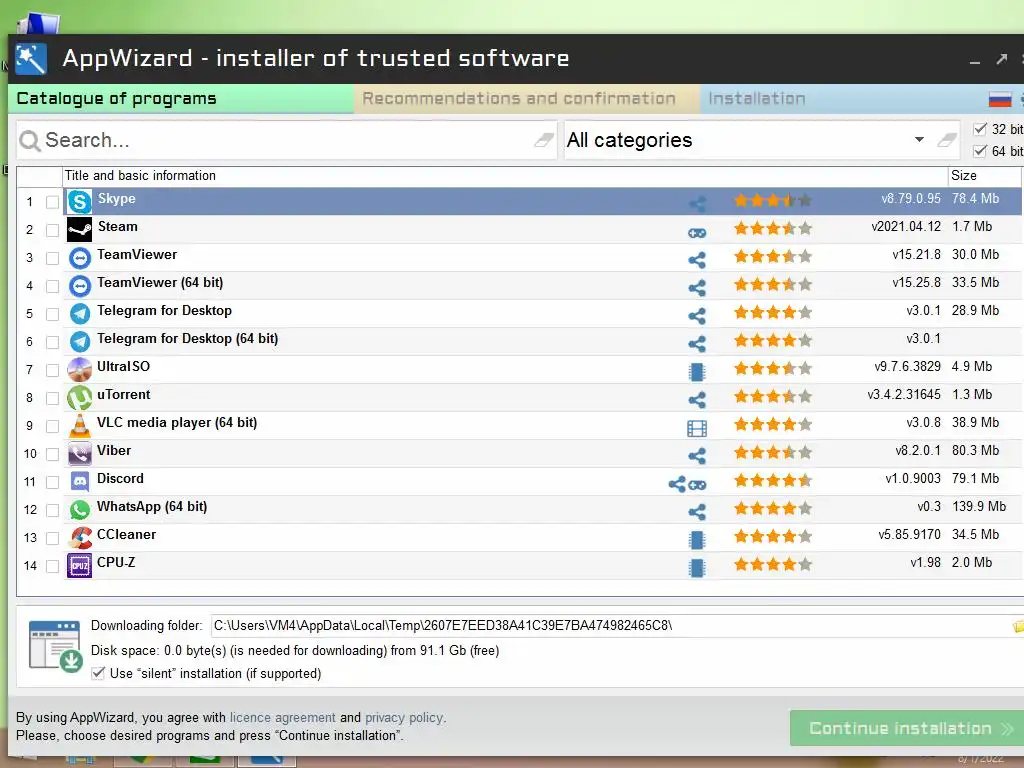Click the WhatsApp (64 bit) icon
This screenshot has height=768, width=1024.
click(x=80, y=510)
